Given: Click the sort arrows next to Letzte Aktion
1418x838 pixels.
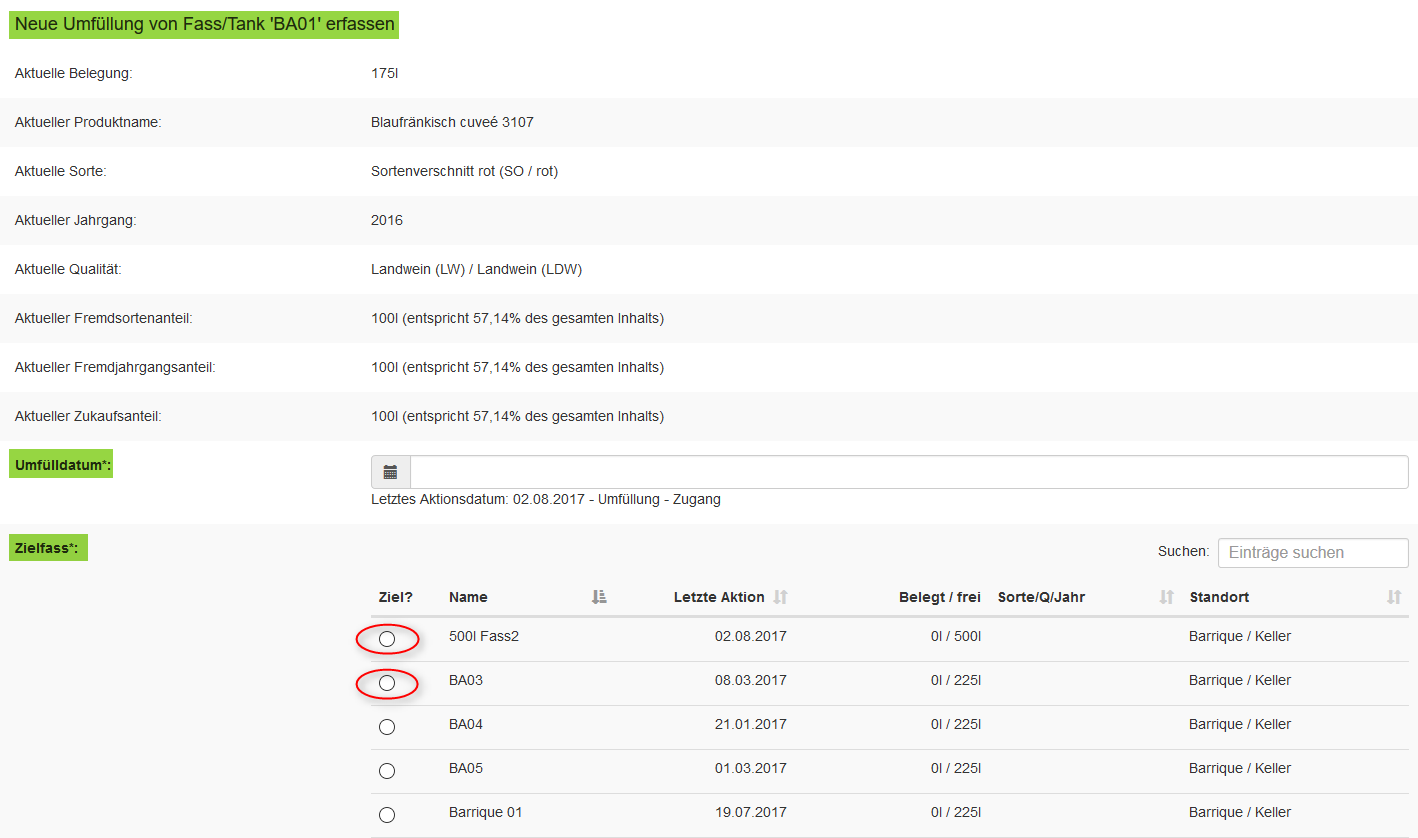Looking at the screenshot, I should pos(781,597).
